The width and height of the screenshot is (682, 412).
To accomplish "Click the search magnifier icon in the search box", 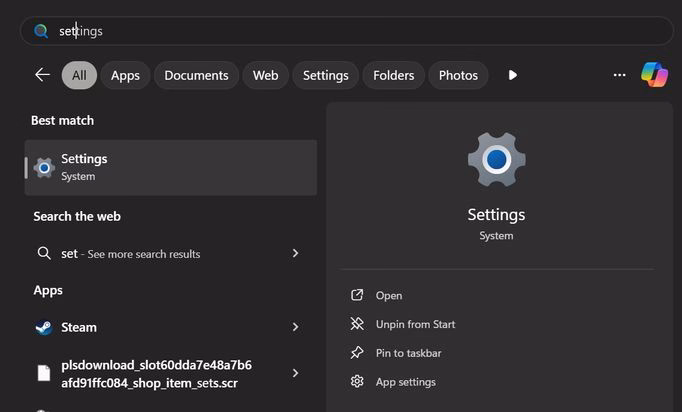I will 41,31.
